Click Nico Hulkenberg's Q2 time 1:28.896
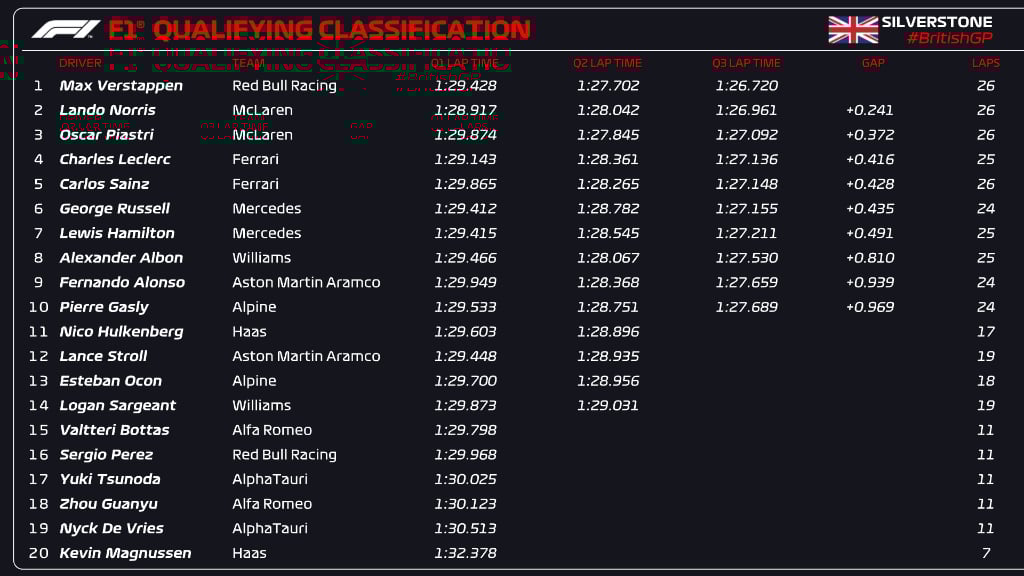 [x=607, y=332]
